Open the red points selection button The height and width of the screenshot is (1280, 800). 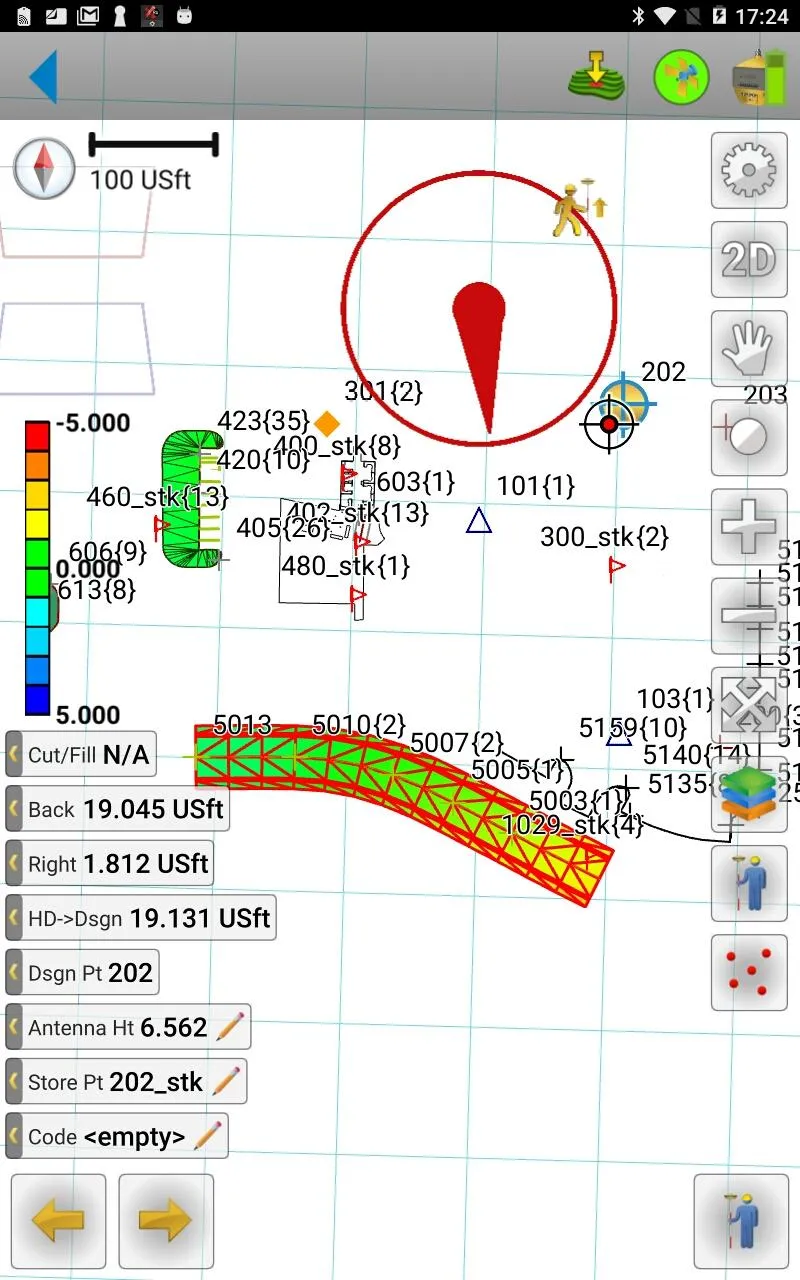click(749, 972)
